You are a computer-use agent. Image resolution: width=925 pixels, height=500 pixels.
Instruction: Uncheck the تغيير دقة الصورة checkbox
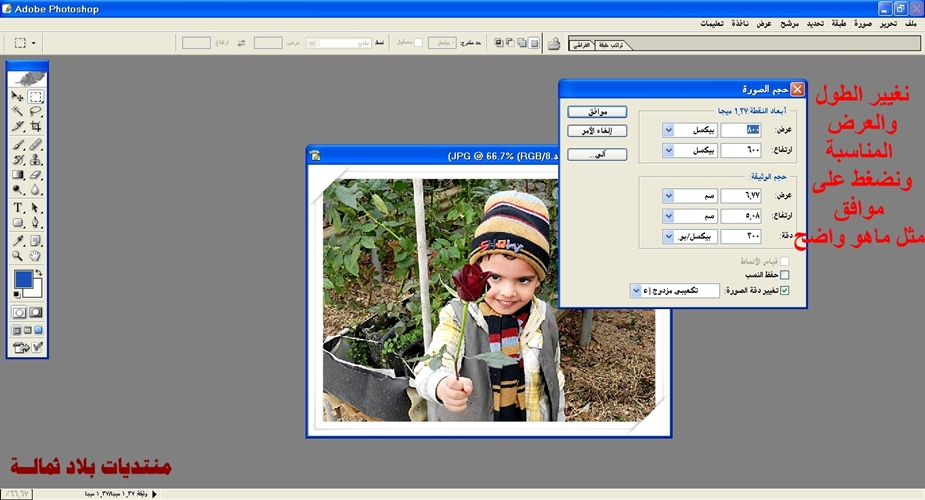click(785, 290)
